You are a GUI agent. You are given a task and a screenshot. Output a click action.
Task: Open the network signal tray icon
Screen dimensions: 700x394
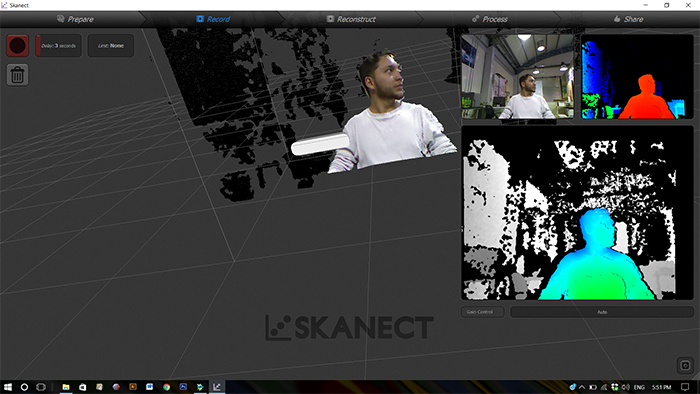click(x=604, y=387)
